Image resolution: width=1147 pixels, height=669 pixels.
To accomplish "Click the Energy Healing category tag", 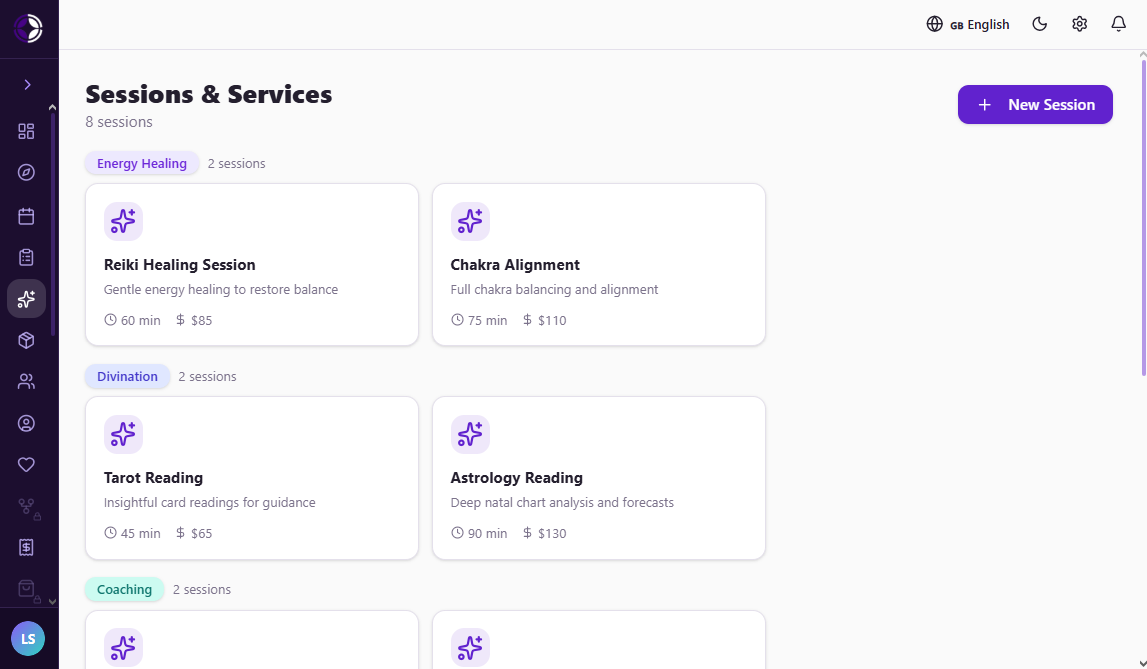I will coord(142,163).
